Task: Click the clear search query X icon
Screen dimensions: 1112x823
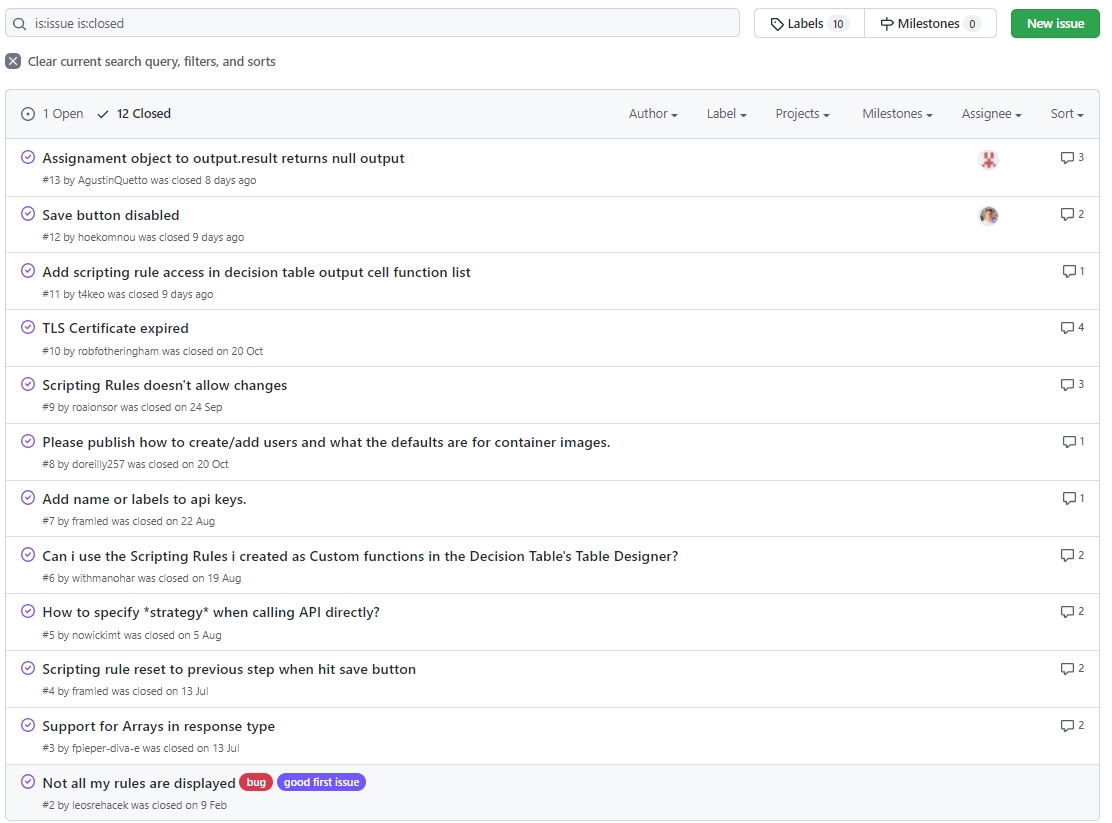Action: point(13,61)
